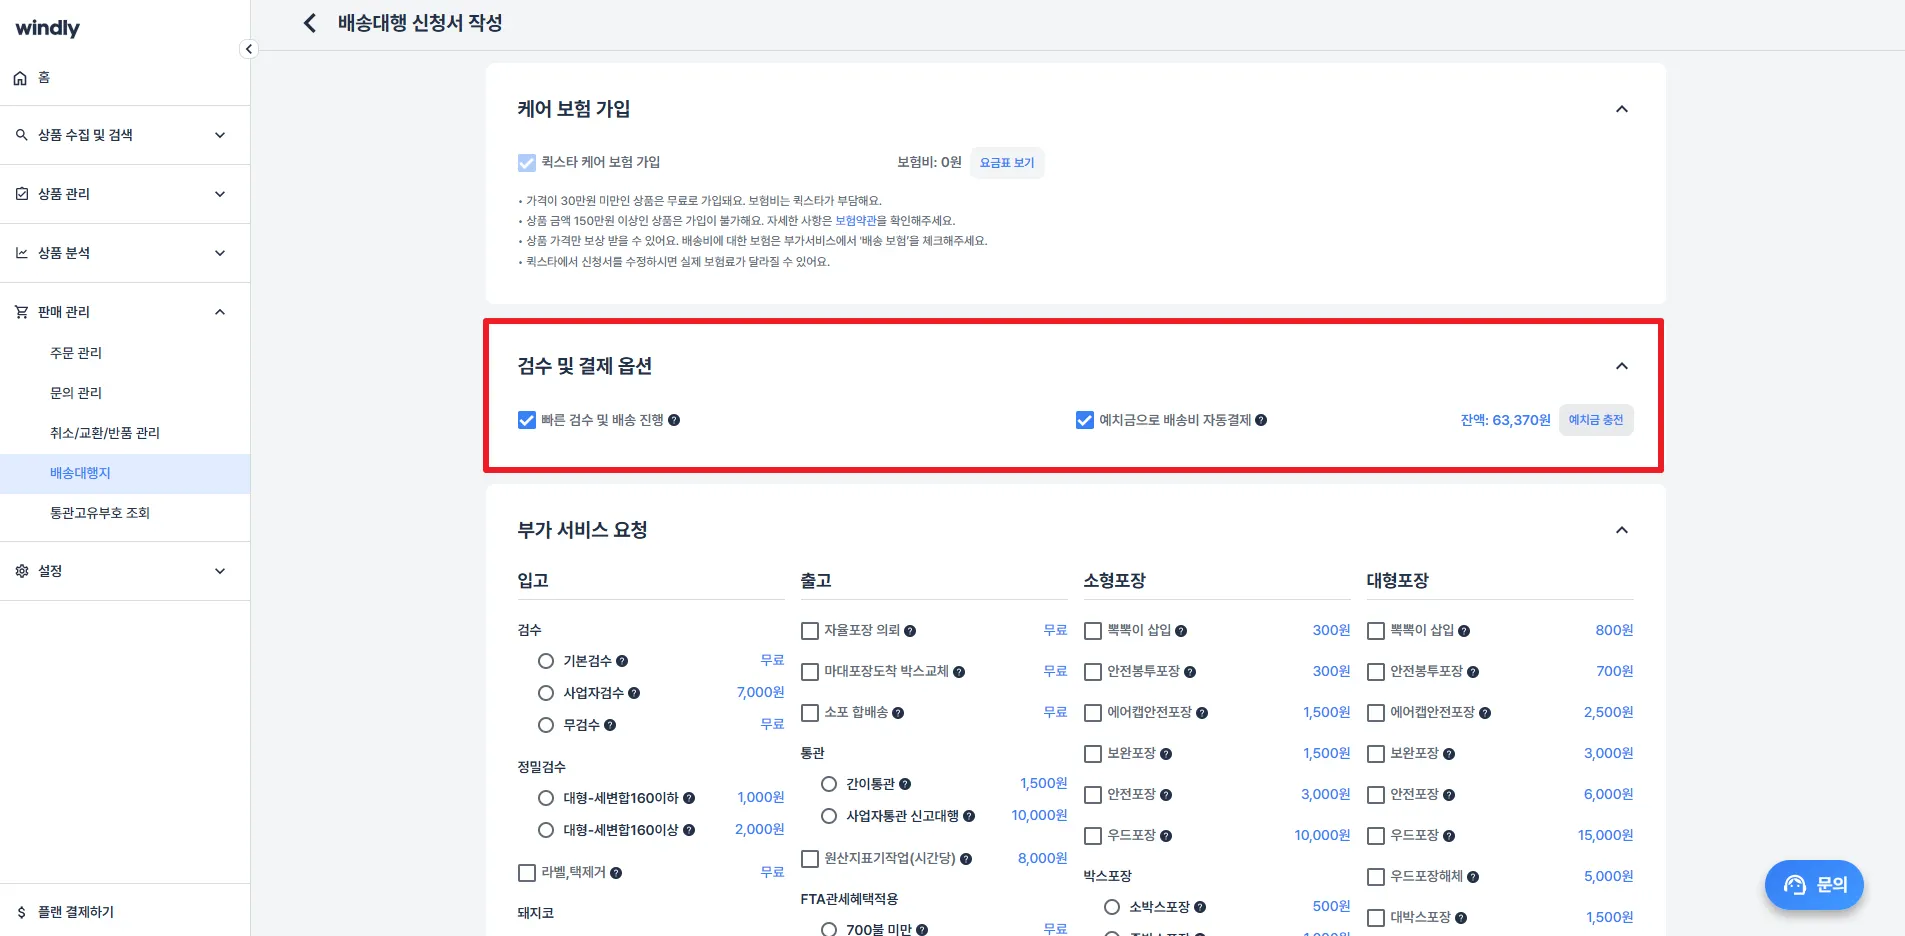The height and width of the screenshot is (936, 1905).
Task: Show help tooltip for 라벨,택제거
Action: 616,873
